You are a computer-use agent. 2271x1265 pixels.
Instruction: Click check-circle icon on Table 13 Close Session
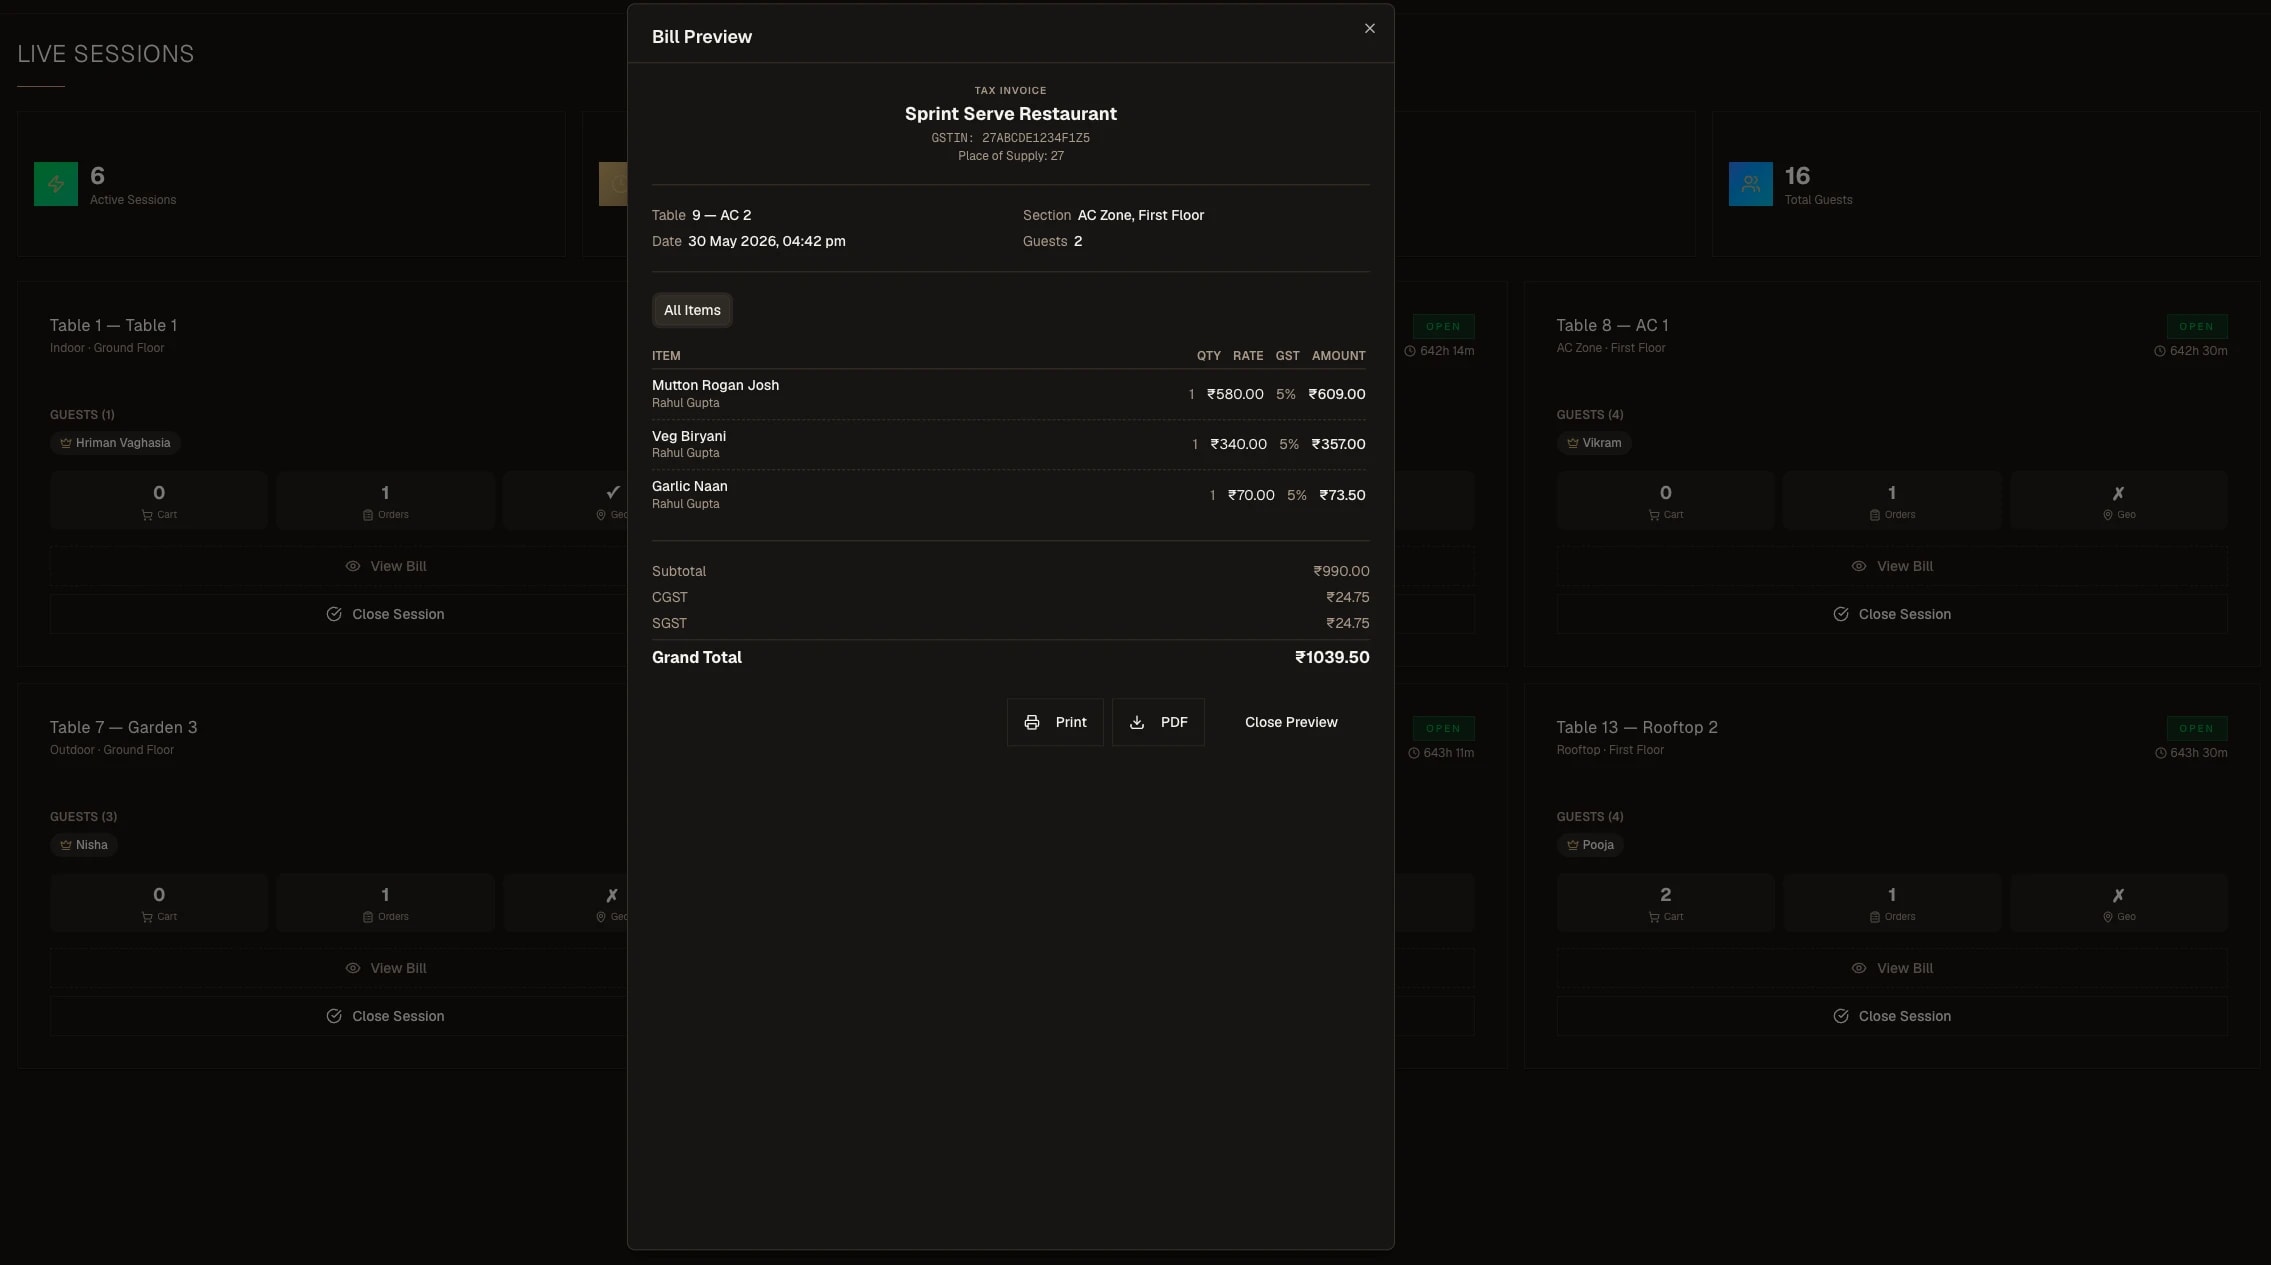point(1840,1016)
